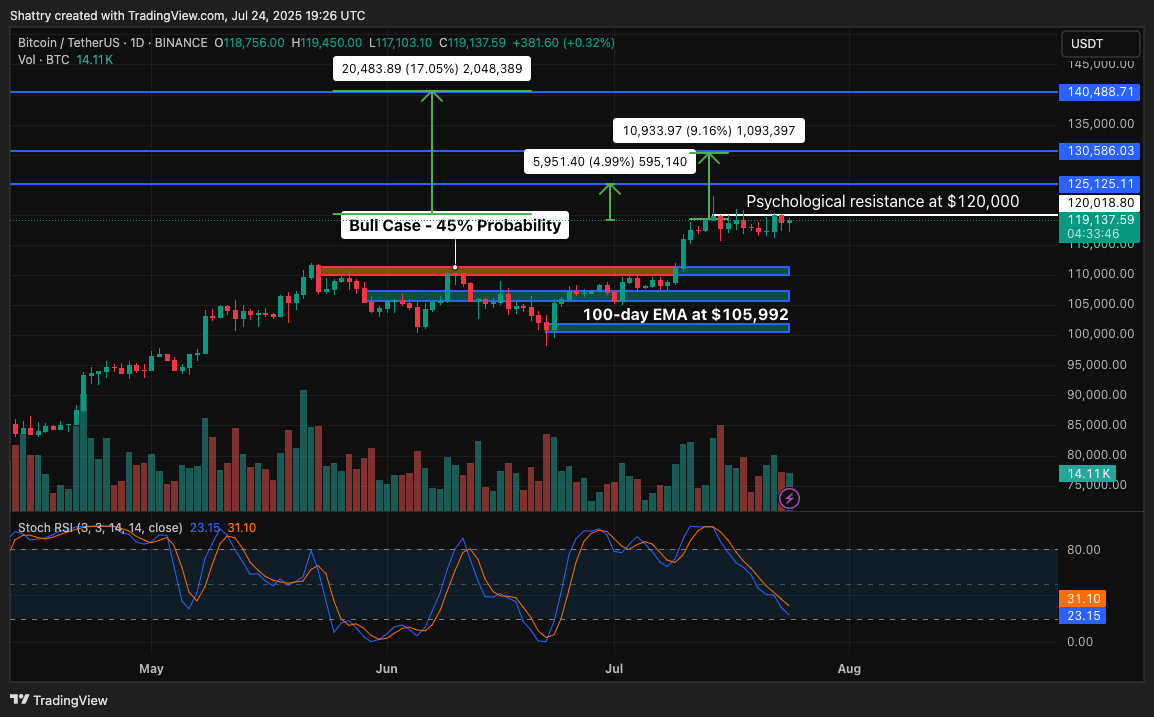Click the current price 119,137.59 label
Image resolution: width=1154 pixels, height=717 pixels.
click(x=1100, y=220)
